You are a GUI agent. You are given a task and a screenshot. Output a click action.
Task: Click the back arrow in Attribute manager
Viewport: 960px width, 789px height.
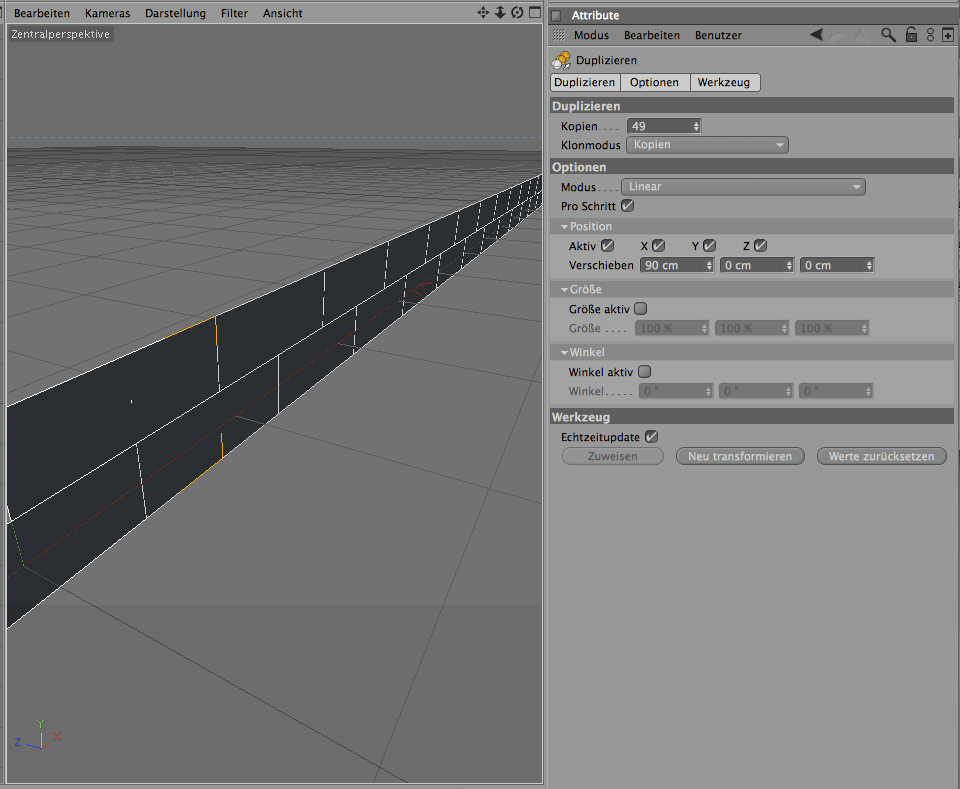pos(816,35)
